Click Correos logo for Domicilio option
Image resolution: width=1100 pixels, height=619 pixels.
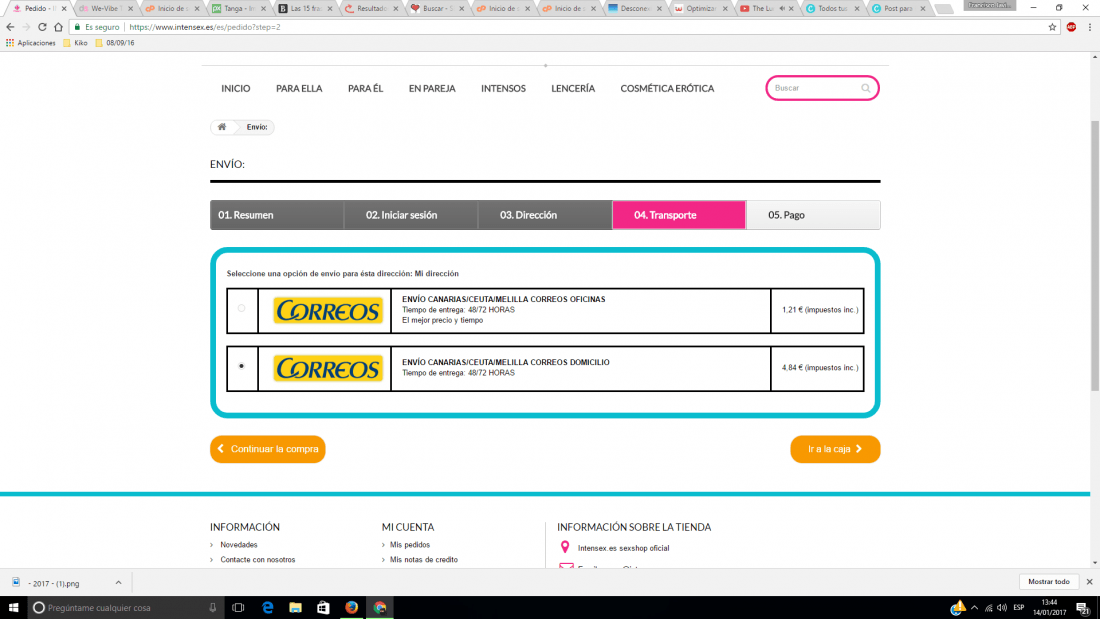tap(328, 368)
